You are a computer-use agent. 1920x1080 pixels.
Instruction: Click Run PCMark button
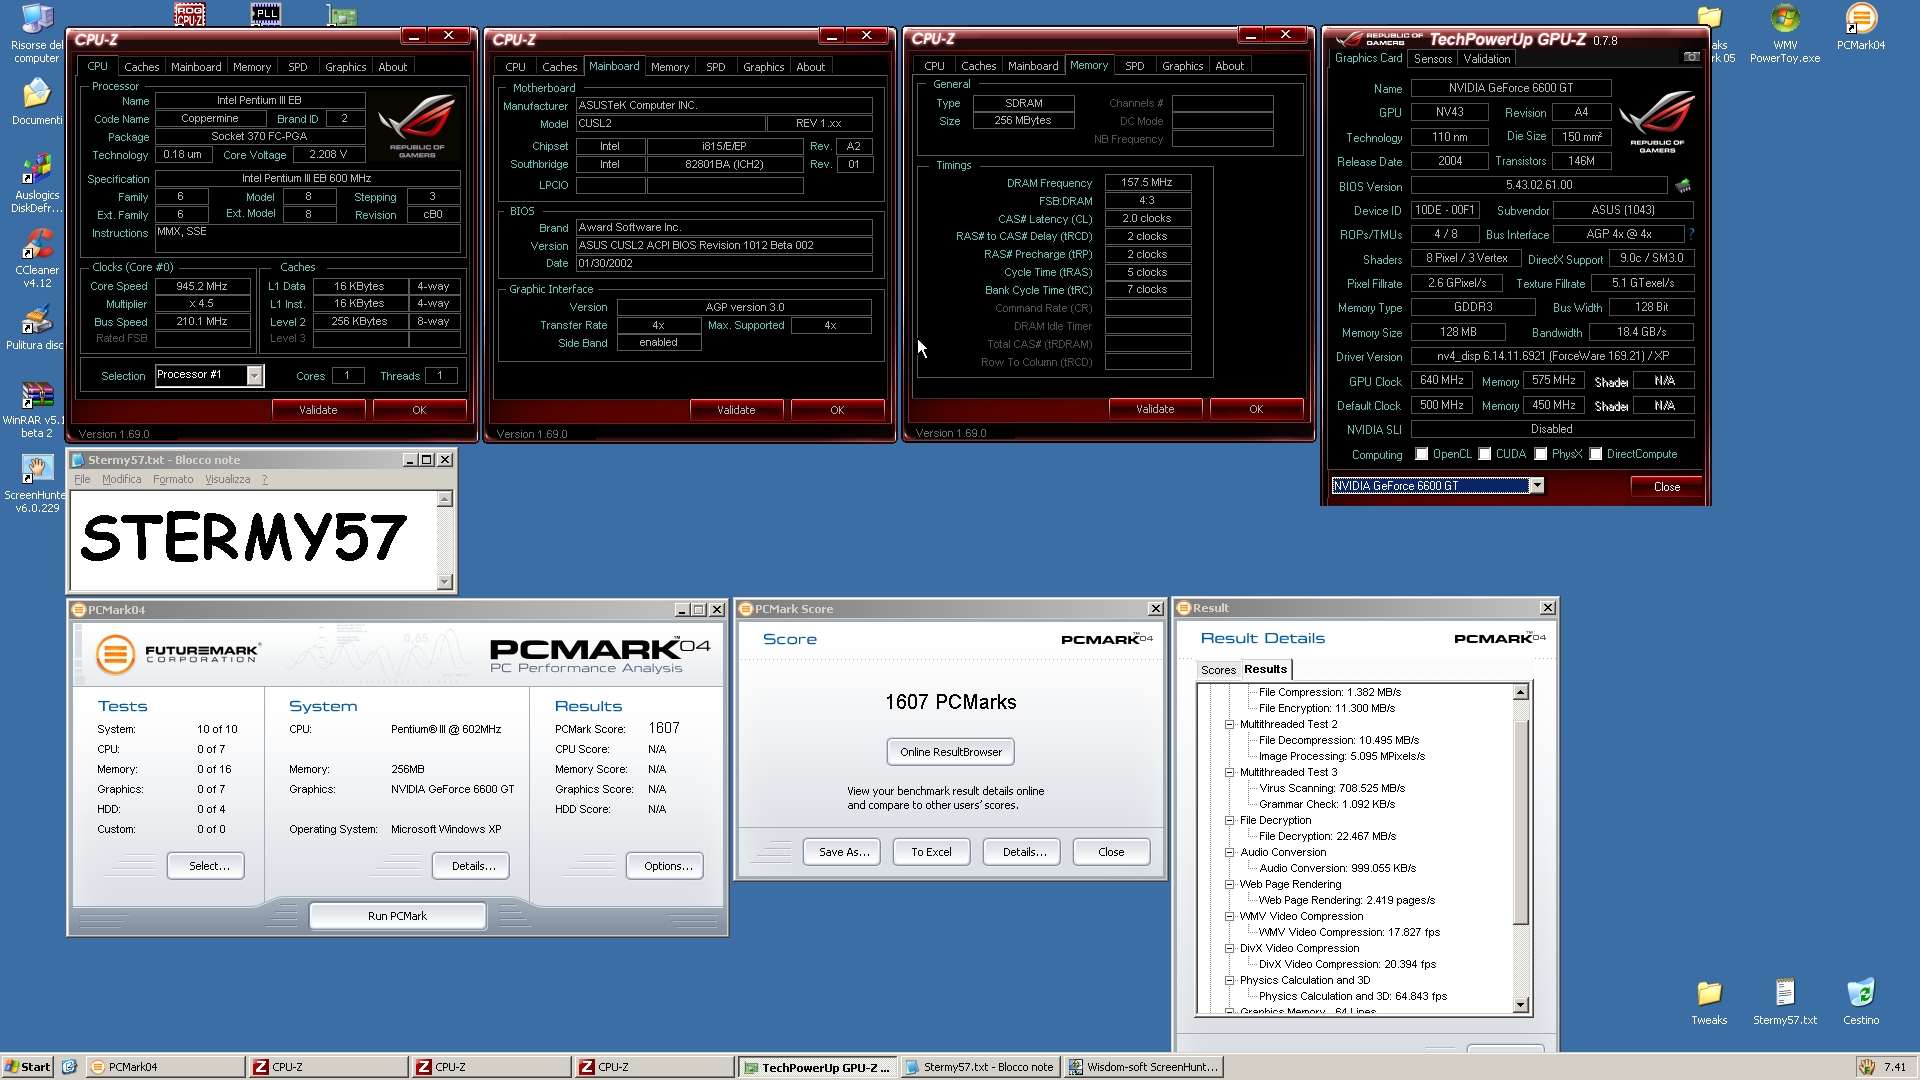click(397, 916)
